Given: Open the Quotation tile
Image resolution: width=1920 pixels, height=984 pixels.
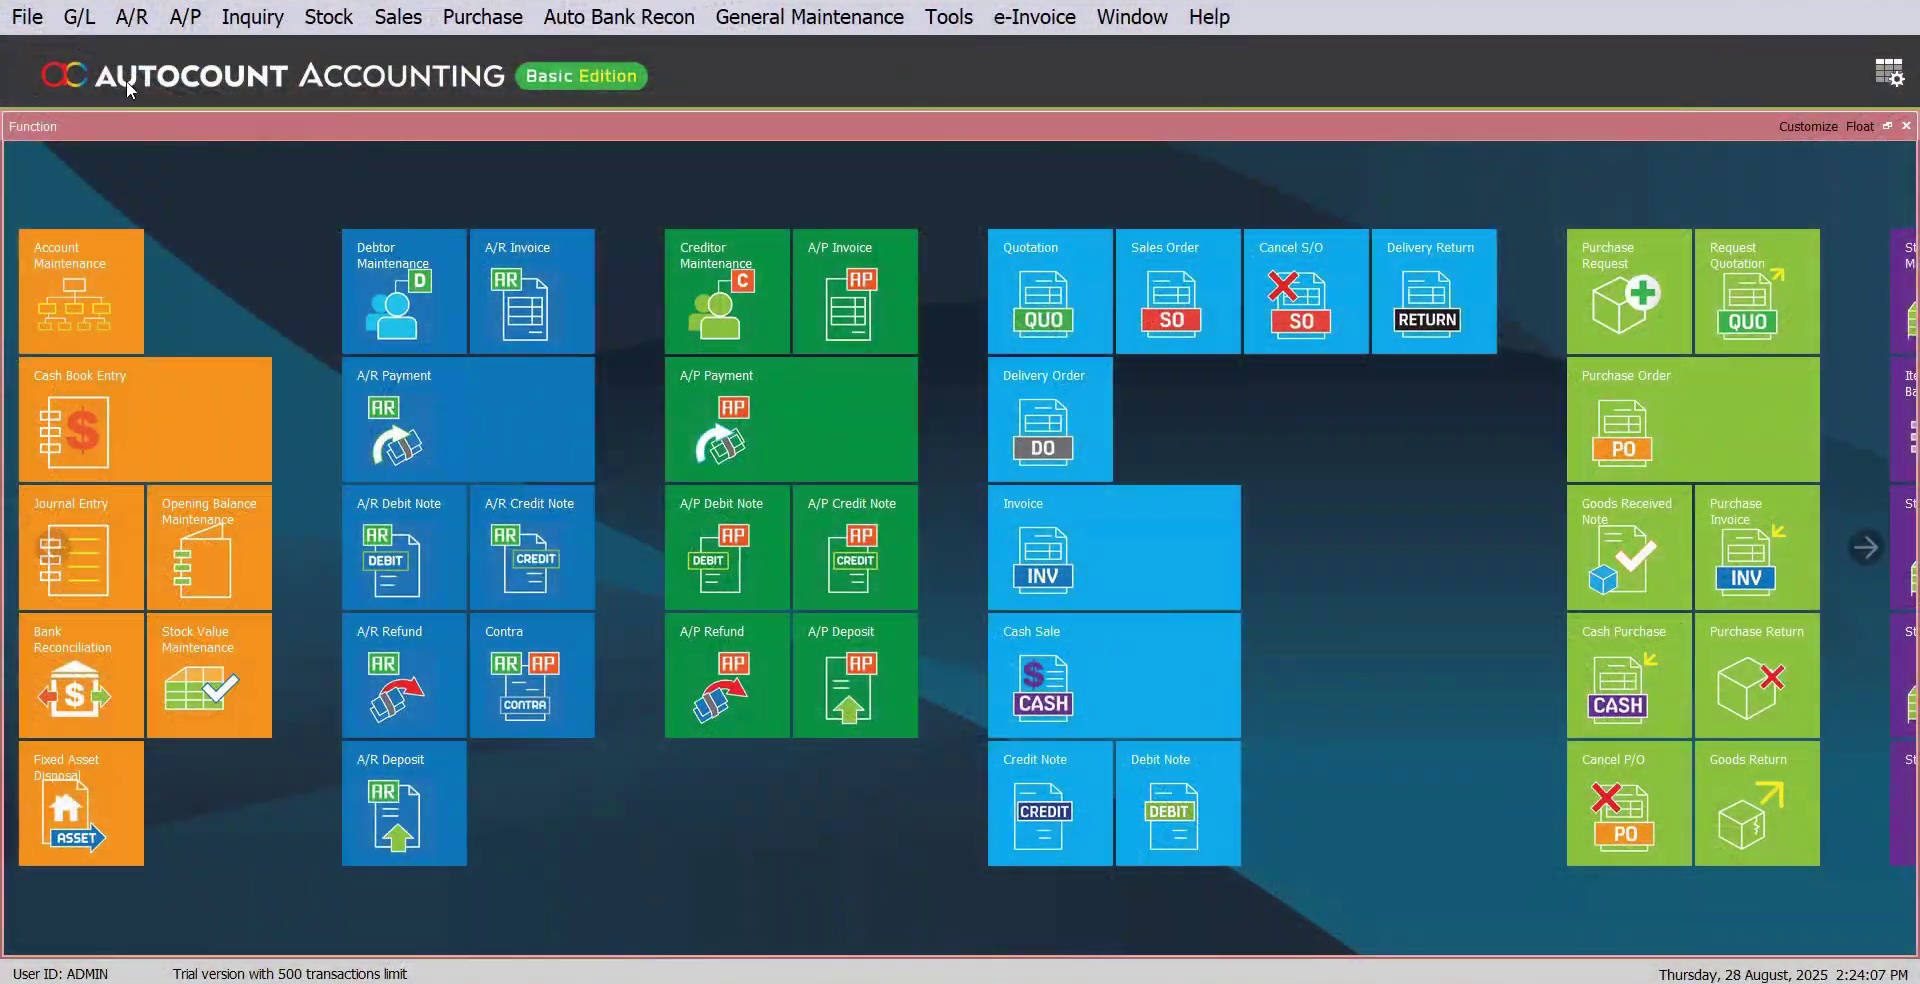Looking at the screenshot, I should coord(1050,291).
